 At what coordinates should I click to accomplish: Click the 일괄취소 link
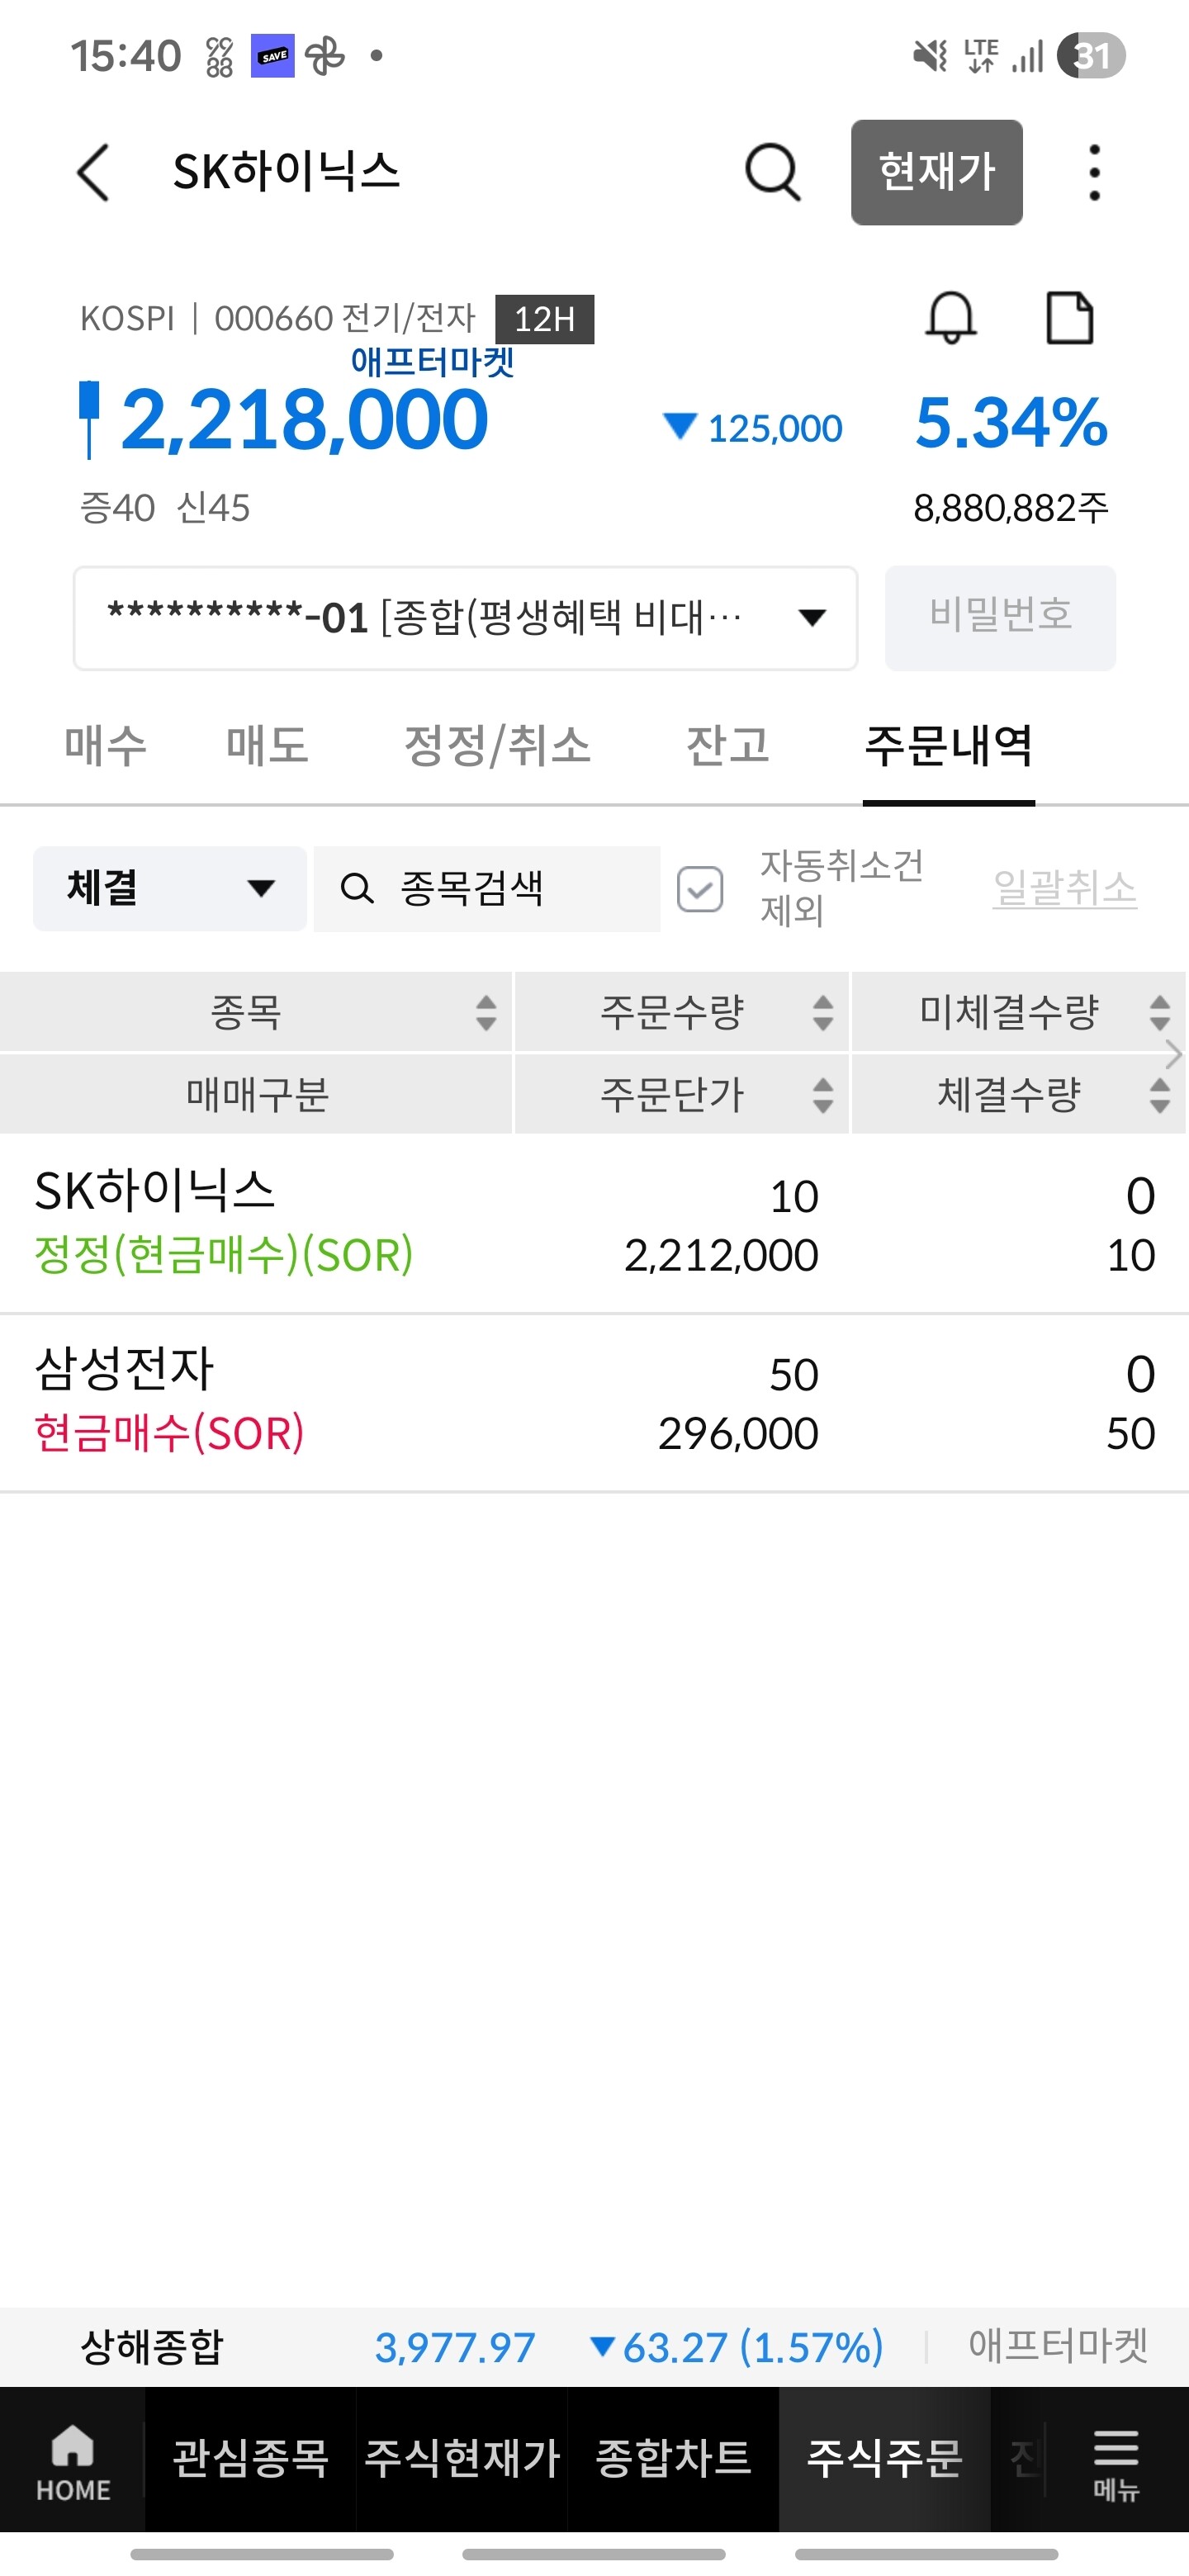[x=1064, y=888]
